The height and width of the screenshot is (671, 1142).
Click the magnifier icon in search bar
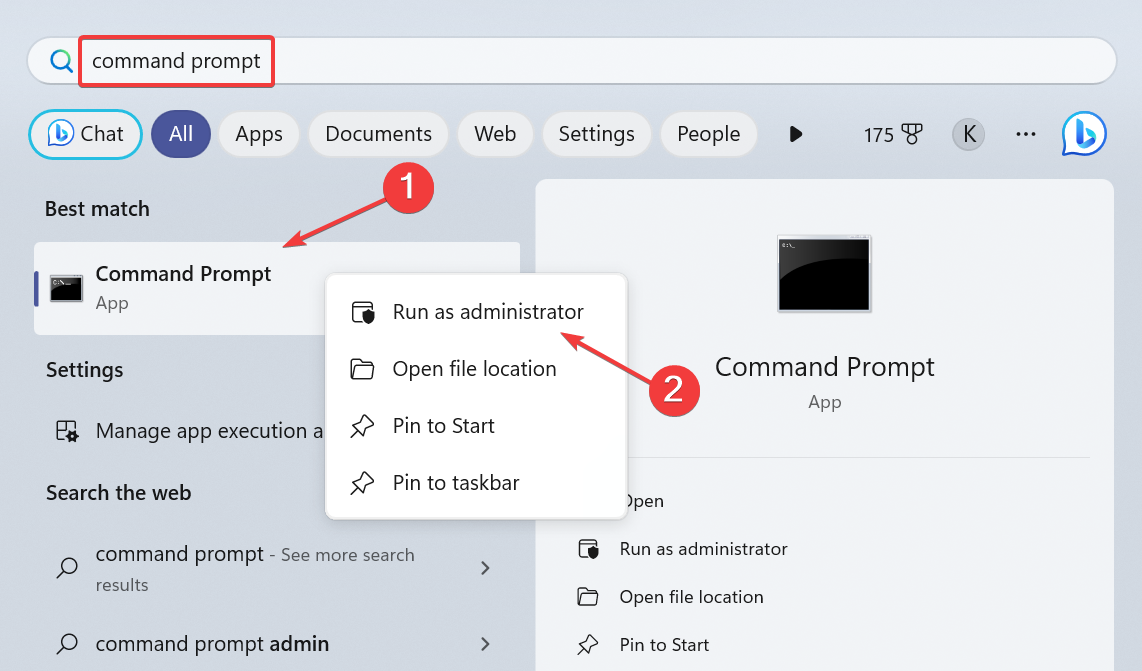62,61
